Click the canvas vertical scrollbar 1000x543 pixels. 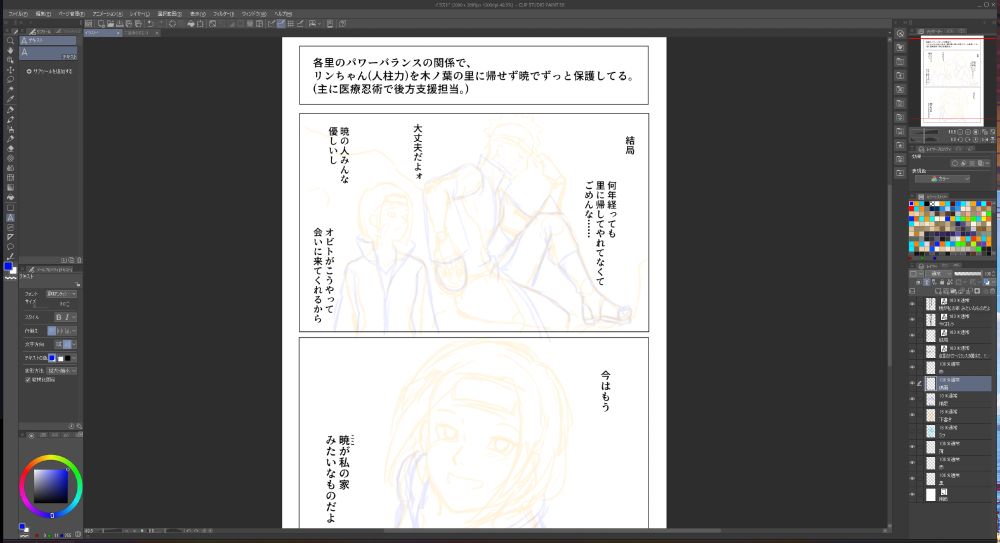pos(890,274)
